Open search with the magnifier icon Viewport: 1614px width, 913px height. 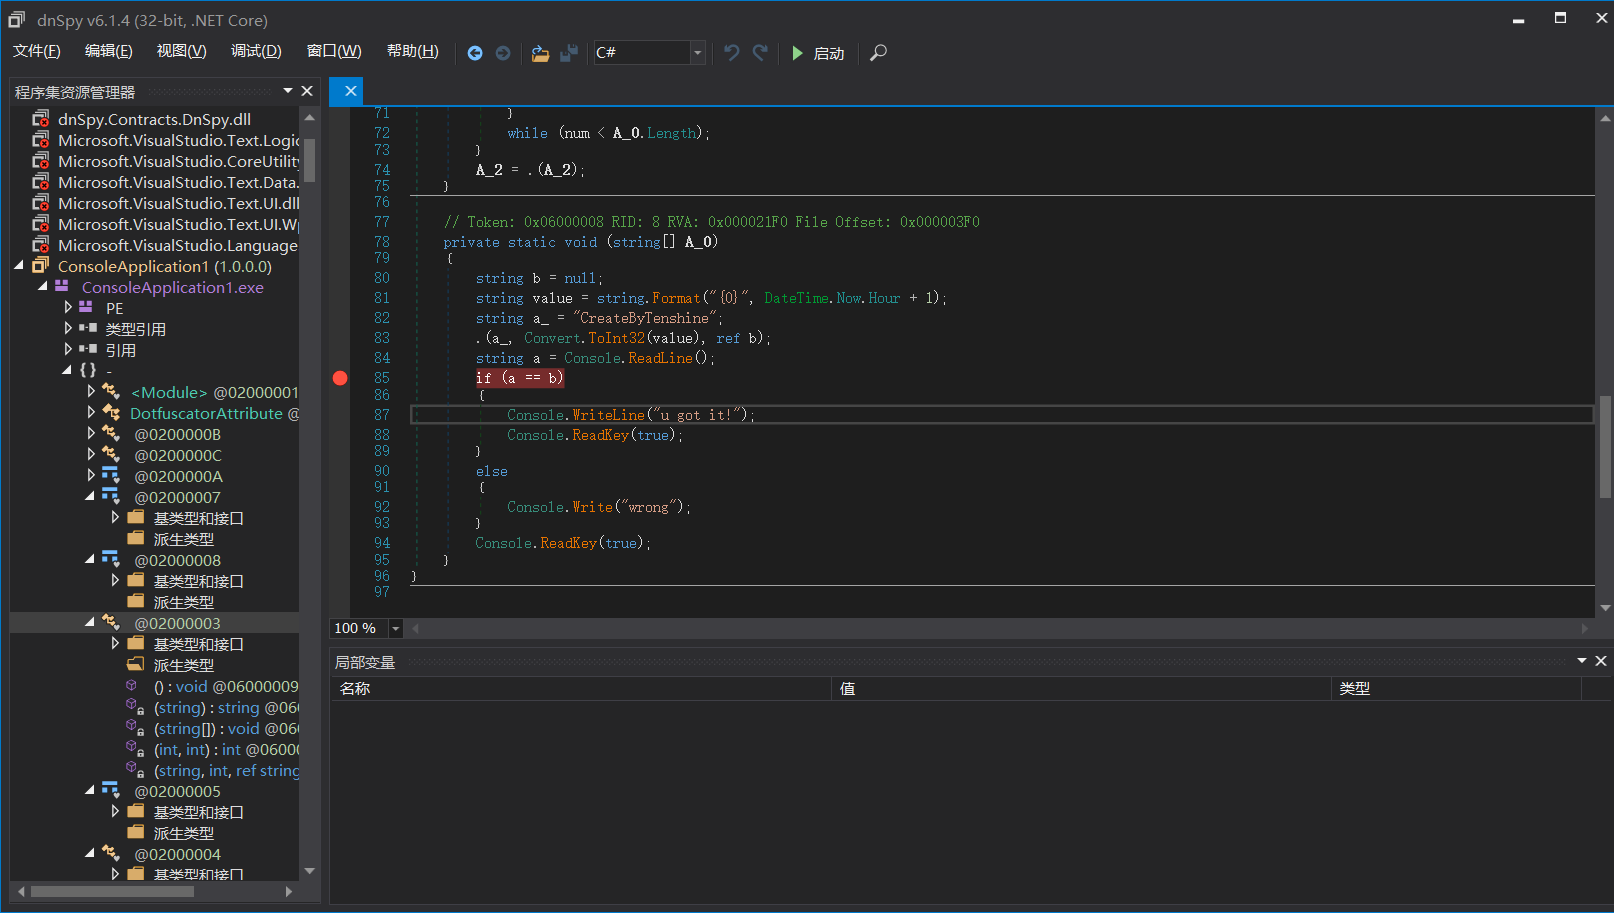[x=878, y=53]
